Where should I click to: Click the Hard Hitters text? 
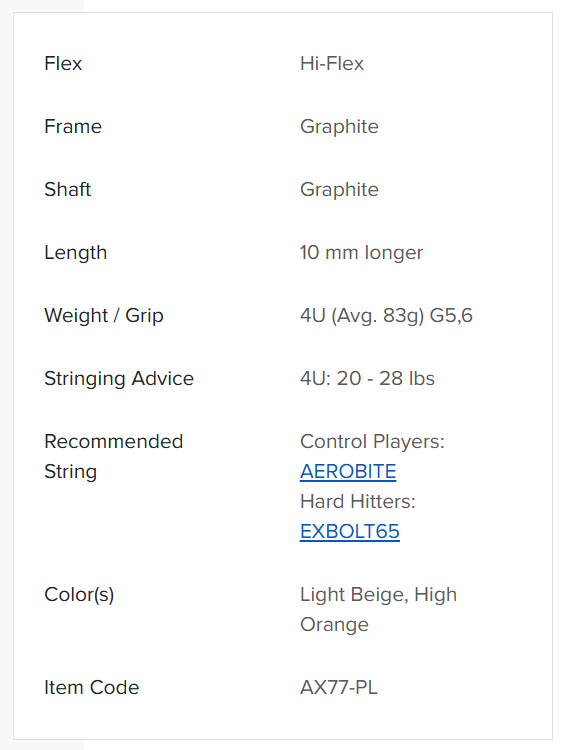357,502
